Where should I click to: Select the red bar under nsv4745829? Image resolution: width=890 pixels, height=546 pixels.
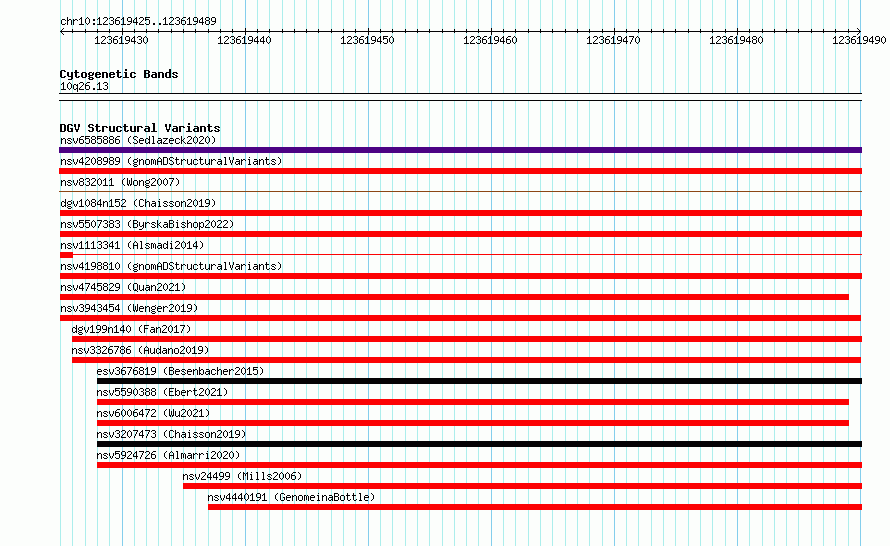pos(454,297)
